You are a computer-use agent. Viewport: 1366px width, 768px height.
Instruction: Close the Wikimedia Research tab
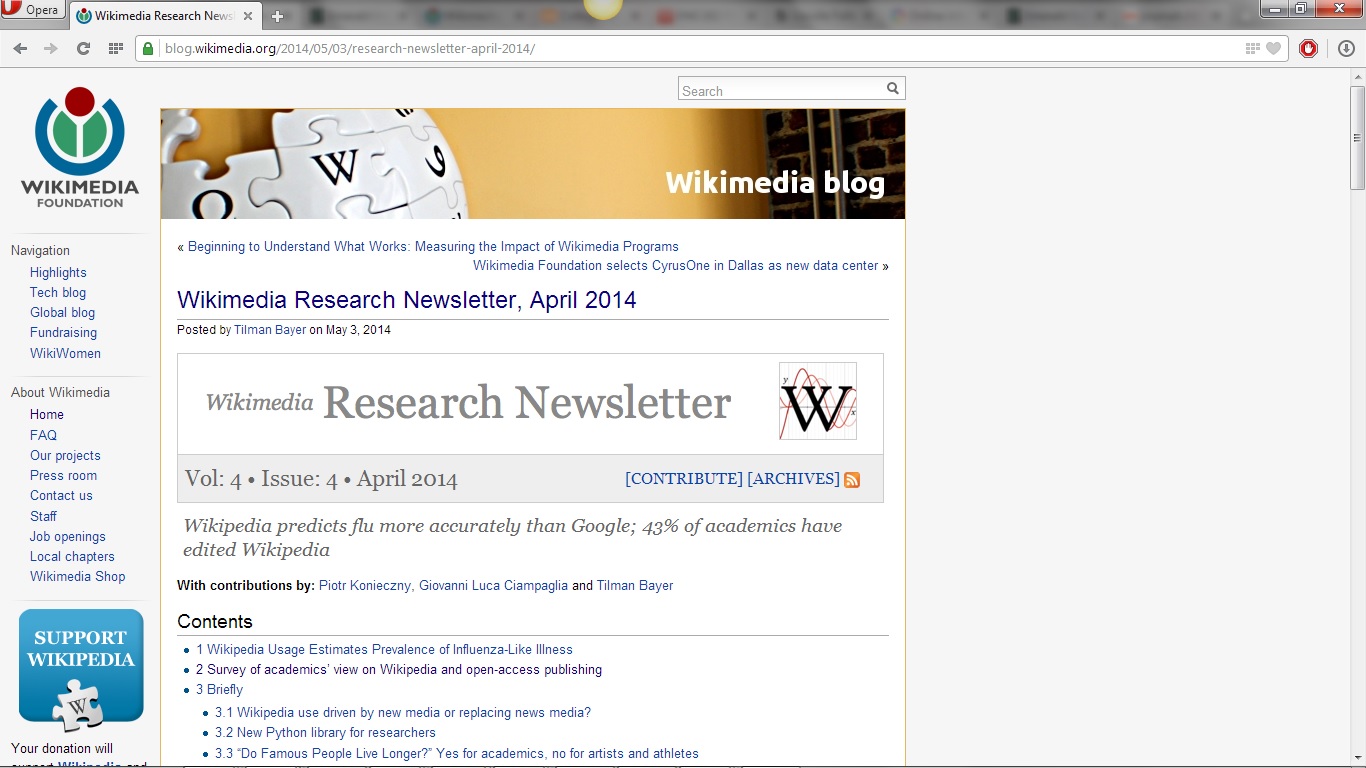point(248,16)
